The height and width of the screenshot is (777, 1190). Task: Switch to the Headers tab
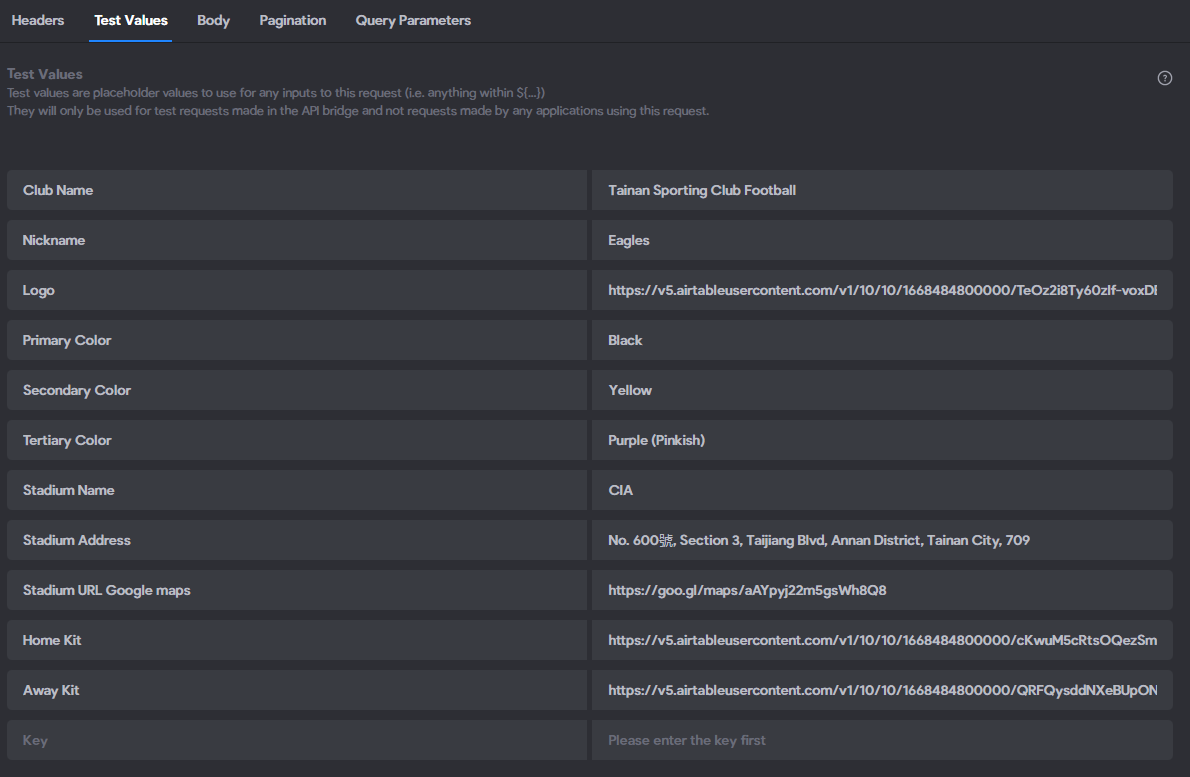38,20
